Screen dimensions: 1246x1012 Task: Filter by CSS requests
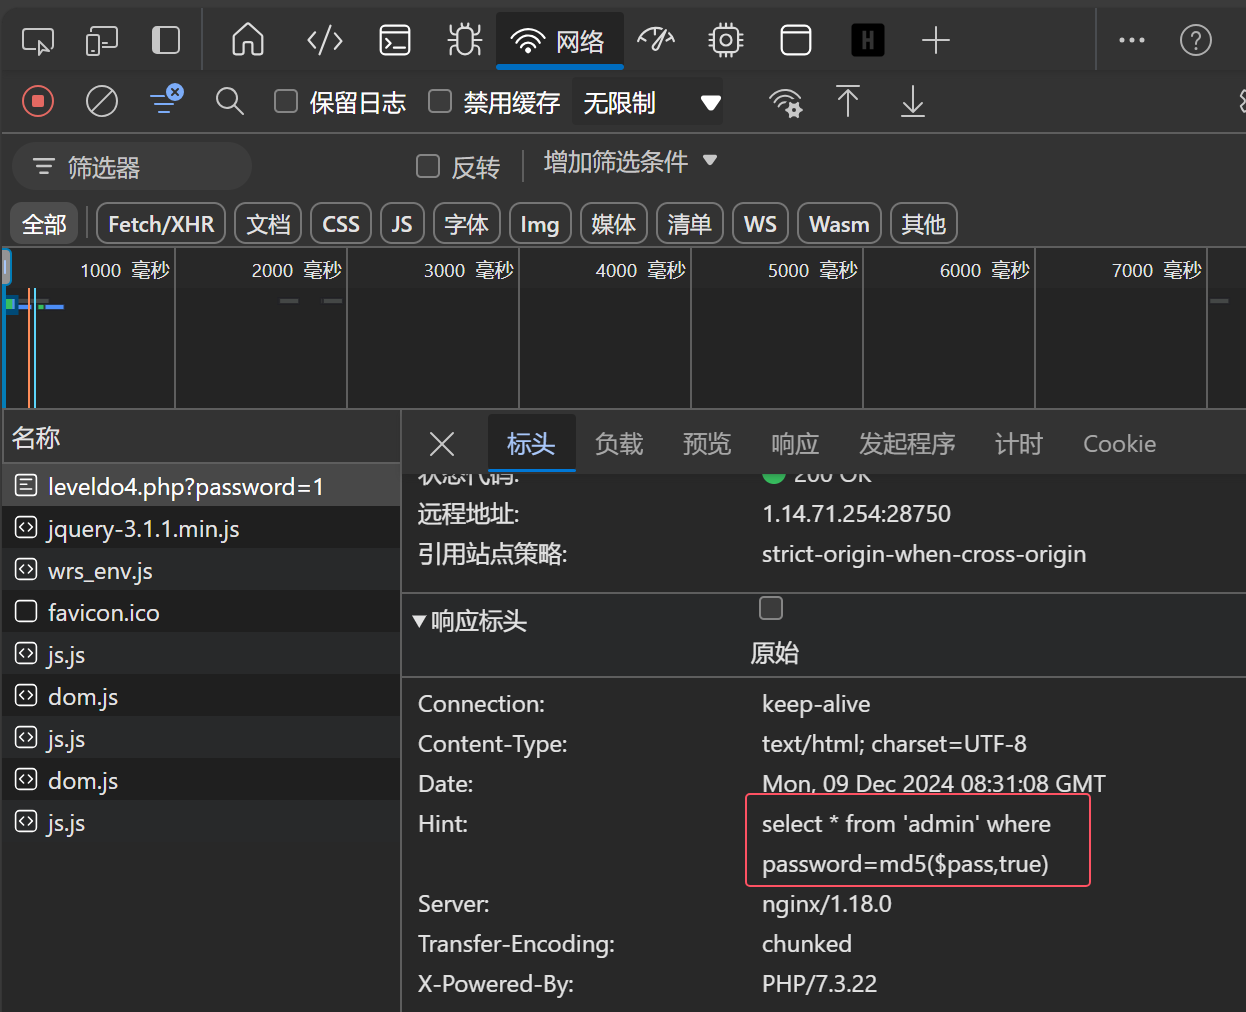pos(341,224)
